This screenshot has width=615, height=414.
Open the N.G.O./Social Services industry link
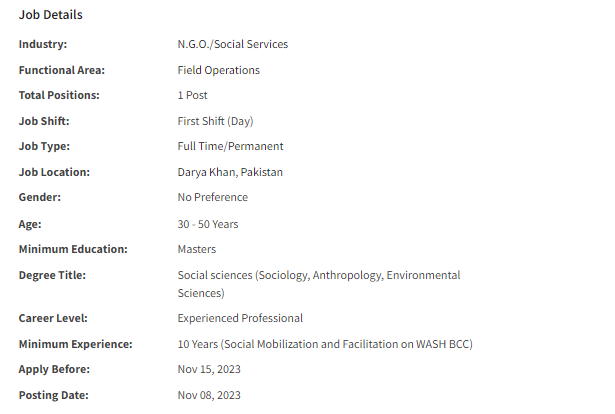pyautogui.click(x=233, y=44)
